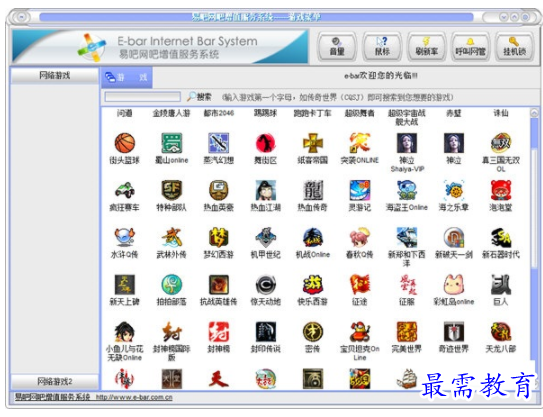The height and width of the screenshot is (417, 543).
Task: Launch the 彩虹岛online game icon
Action: pos(454,284)
